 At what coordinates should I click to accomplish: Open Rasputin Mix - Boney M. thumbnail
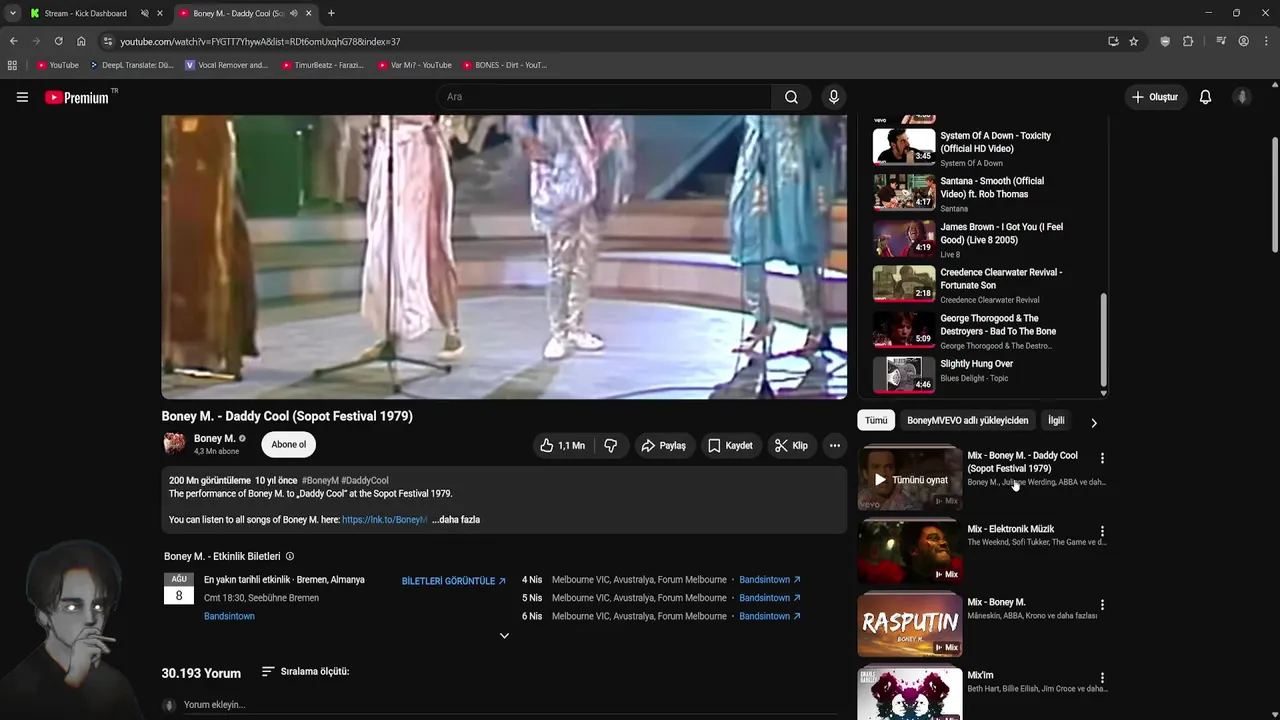[x=909, y=625]
